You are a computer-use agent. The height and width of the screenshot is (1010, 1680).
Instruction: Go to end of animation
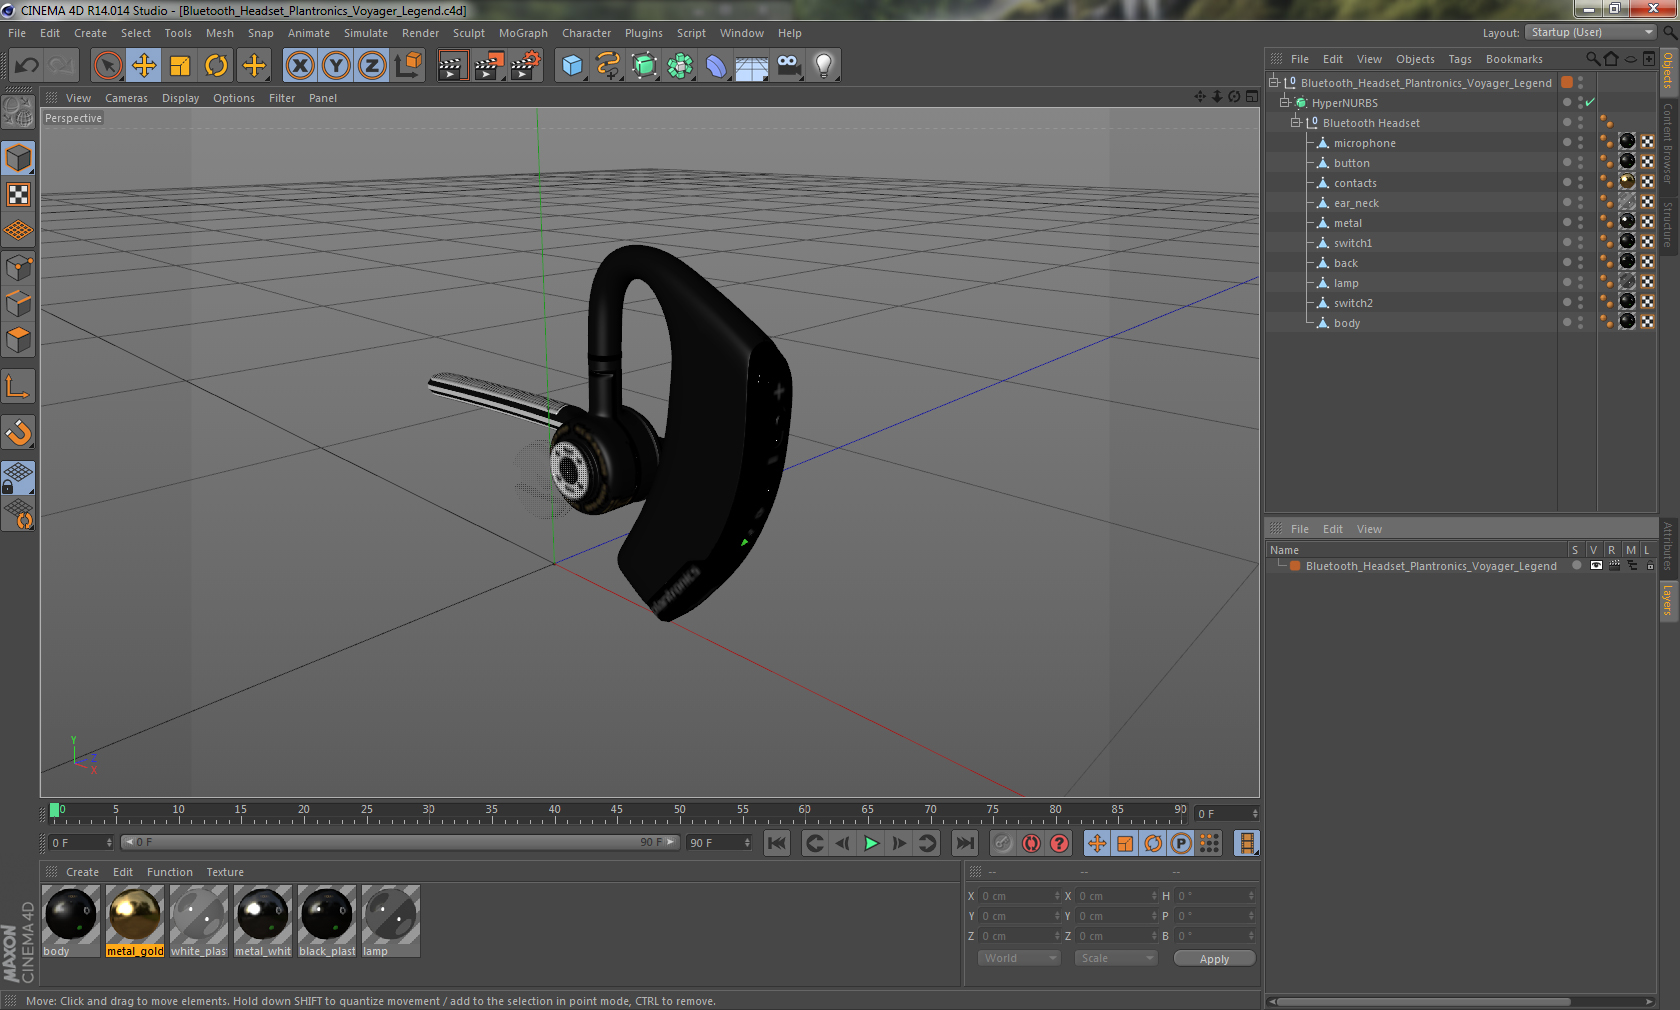(964, 843)
